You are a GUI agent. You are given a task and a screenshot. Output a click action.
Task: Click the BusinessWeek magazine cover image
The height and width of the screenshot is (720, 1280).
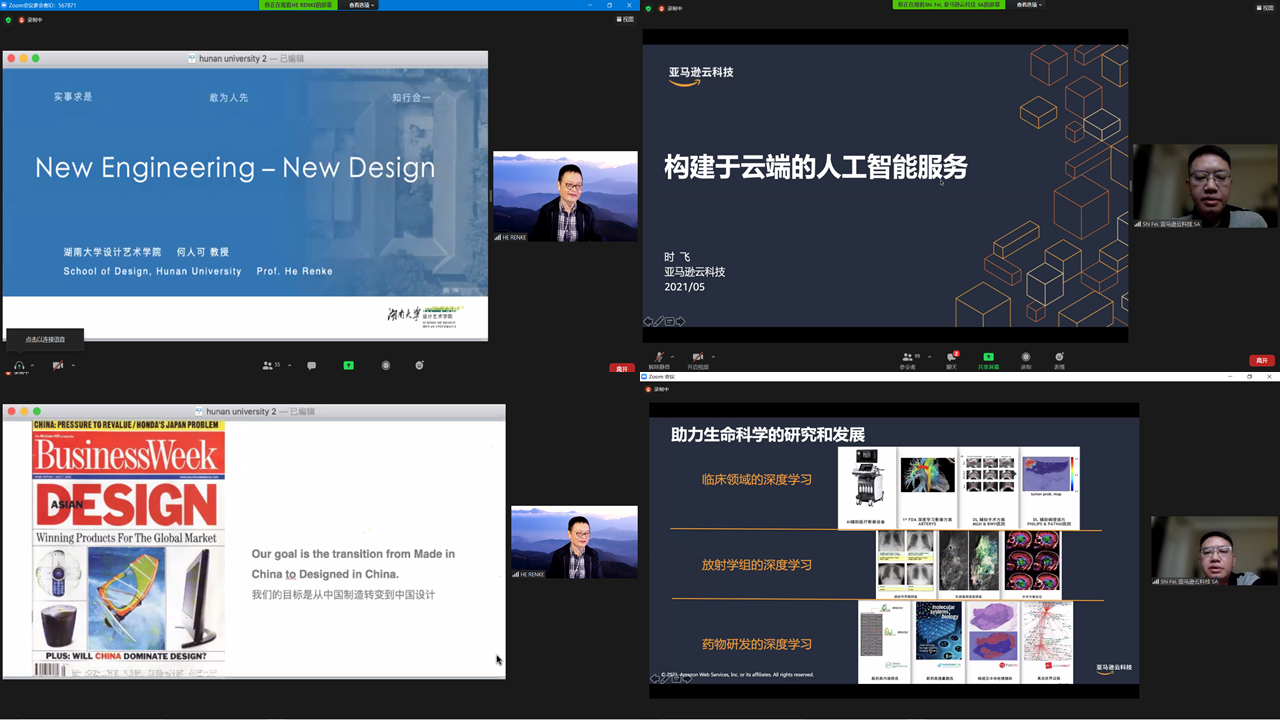coord(129,548)
